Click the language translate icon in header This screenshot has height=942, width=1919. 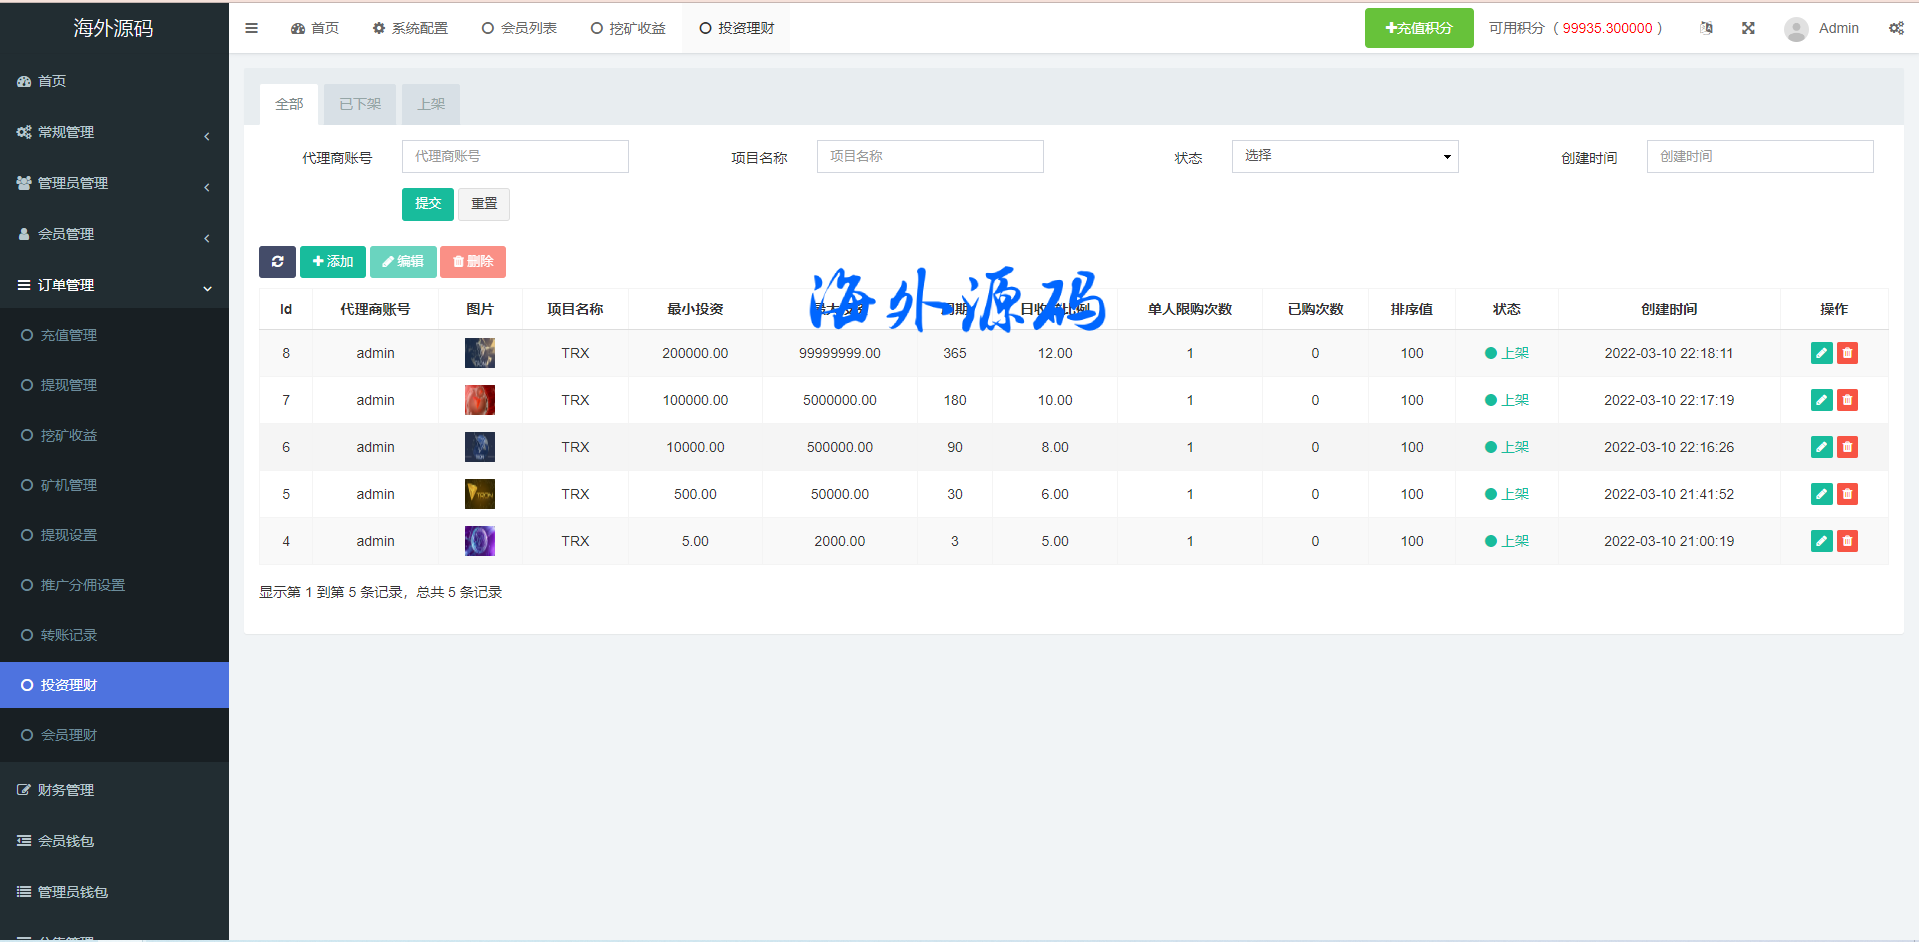(1706, 28)
